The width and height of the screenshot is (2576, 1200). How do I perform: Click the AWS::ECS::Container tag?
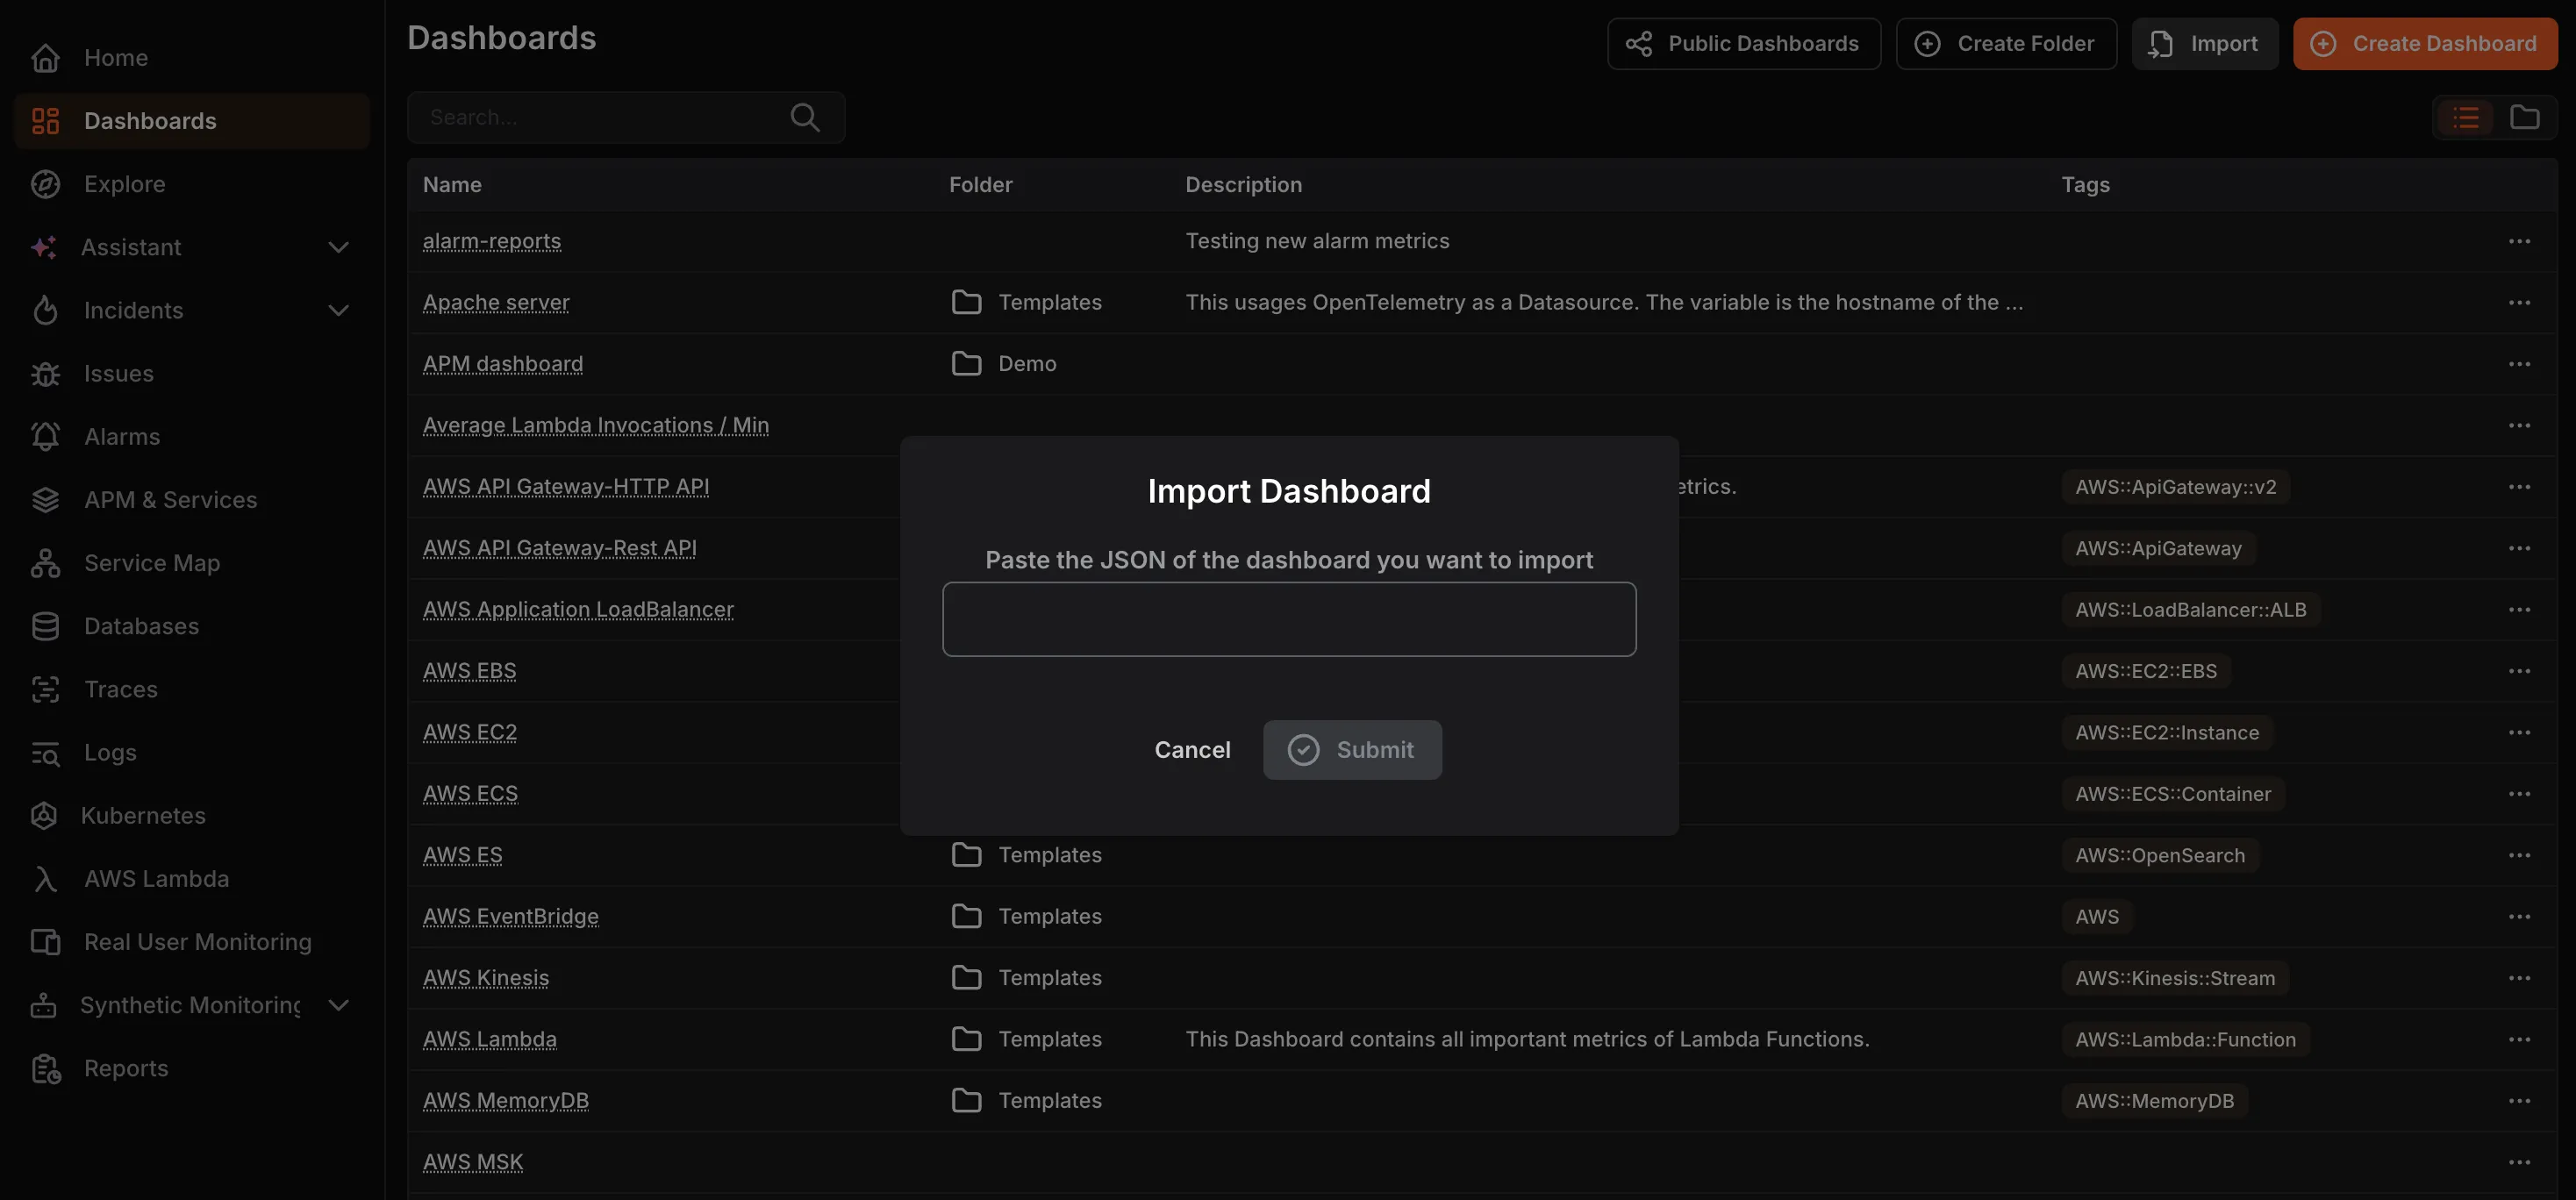point(2173,794)
